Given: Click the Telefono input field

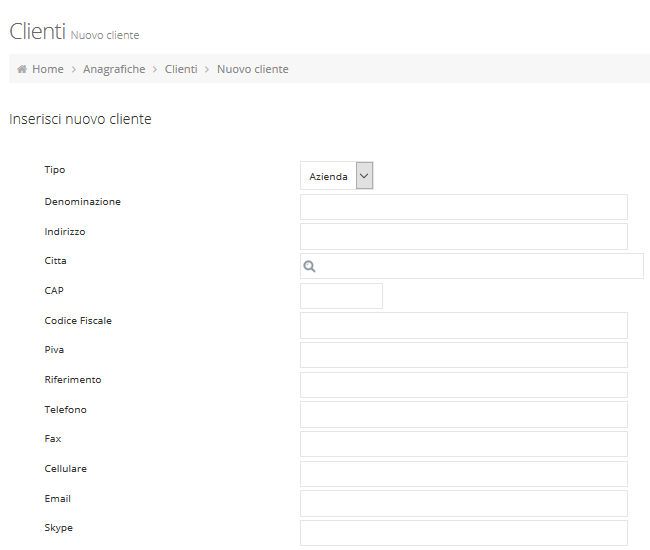Looking at the screenshot, I should (x=463, y=414).
